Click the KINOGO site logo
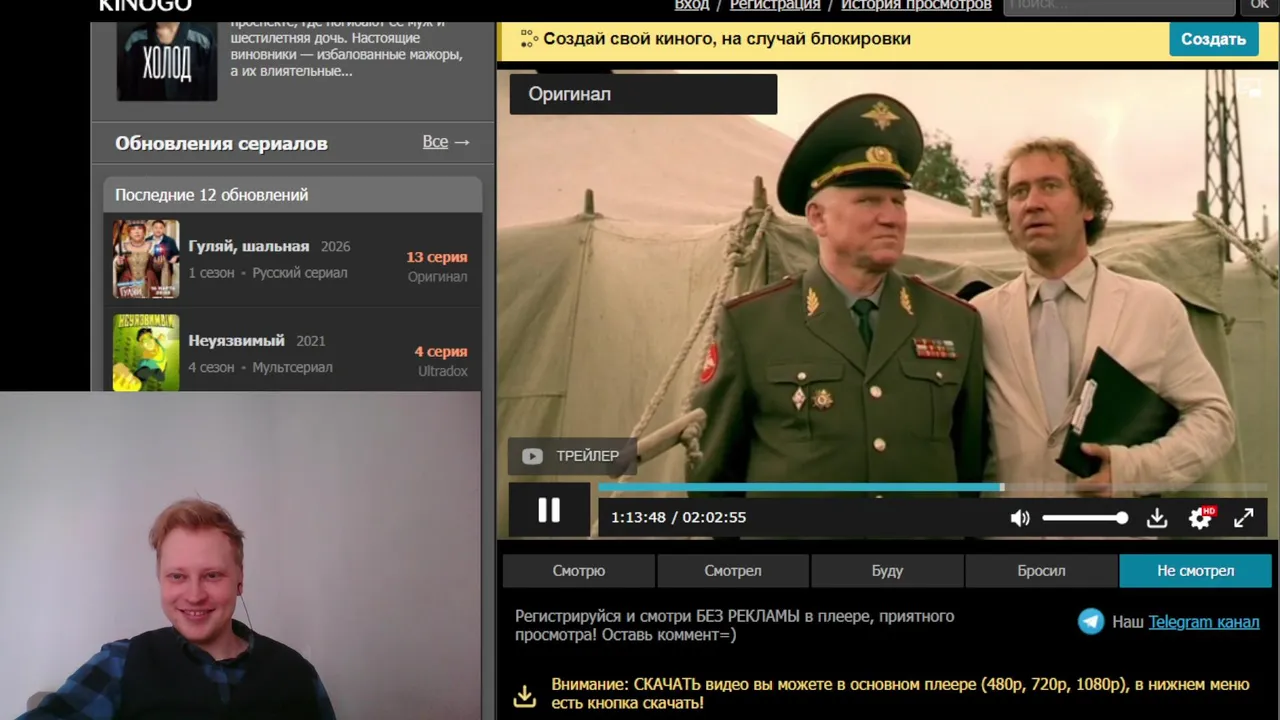The height and width of the screenshot is (720, 1280). coord(145,6)
